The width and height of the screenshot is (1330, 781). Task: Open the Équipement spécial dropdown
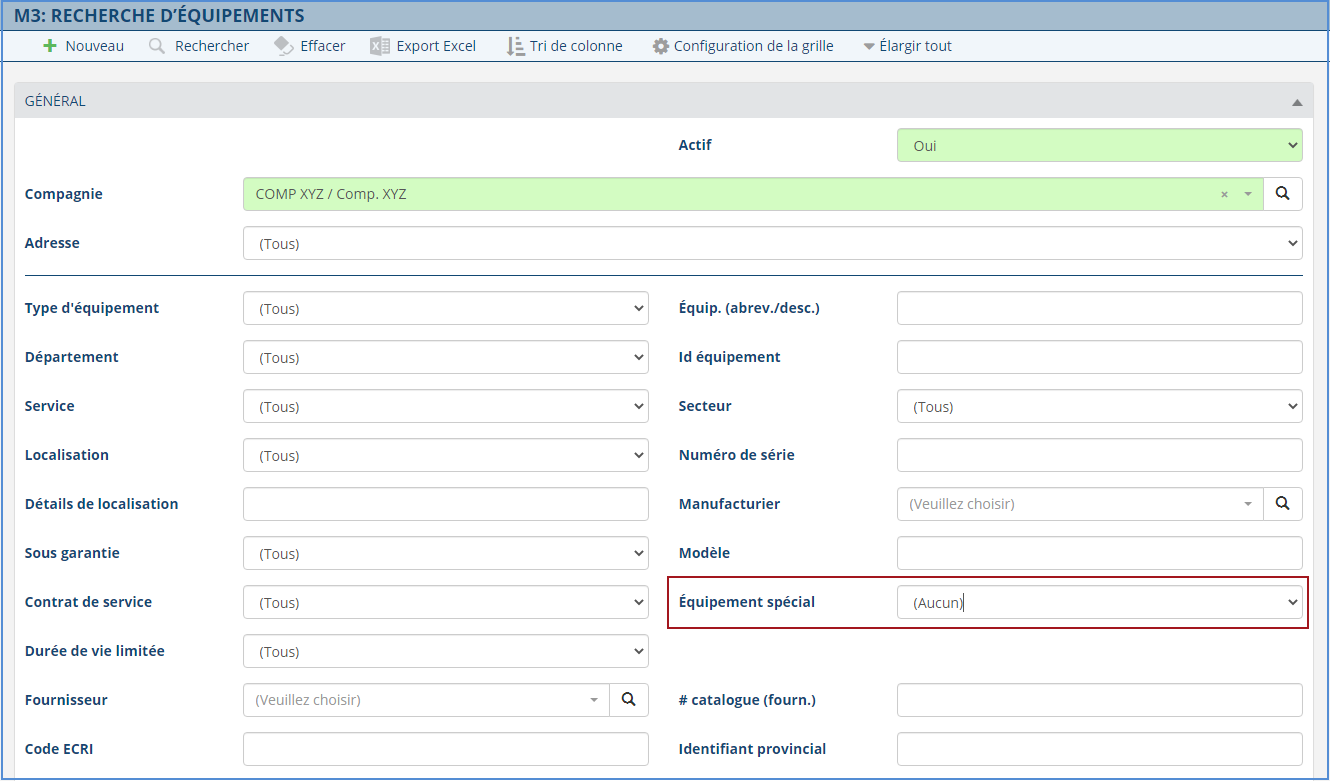(1100, 602)
